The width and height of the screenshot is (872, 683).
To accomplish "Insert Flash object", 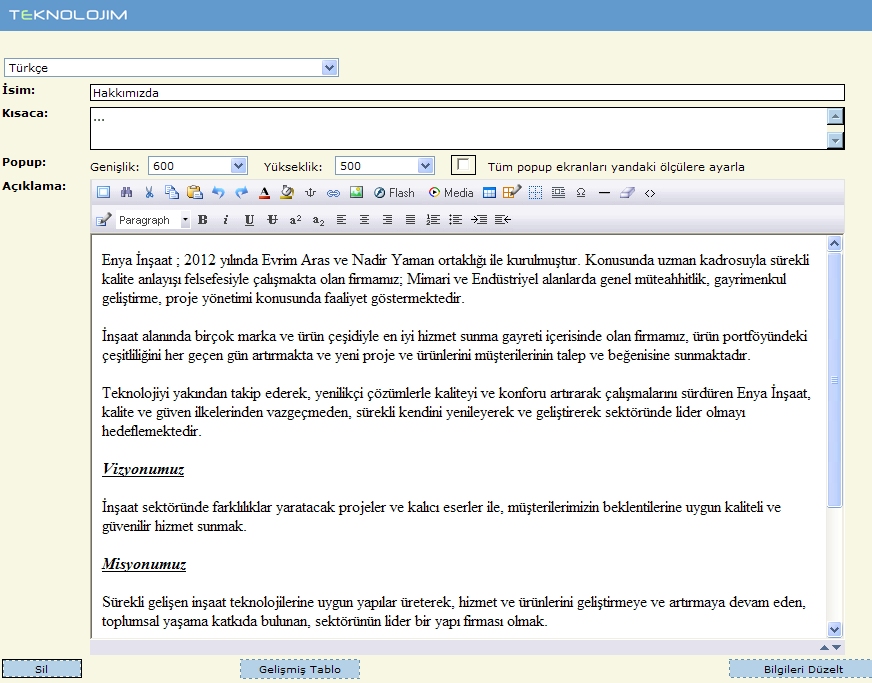I will tap(394, 192).
